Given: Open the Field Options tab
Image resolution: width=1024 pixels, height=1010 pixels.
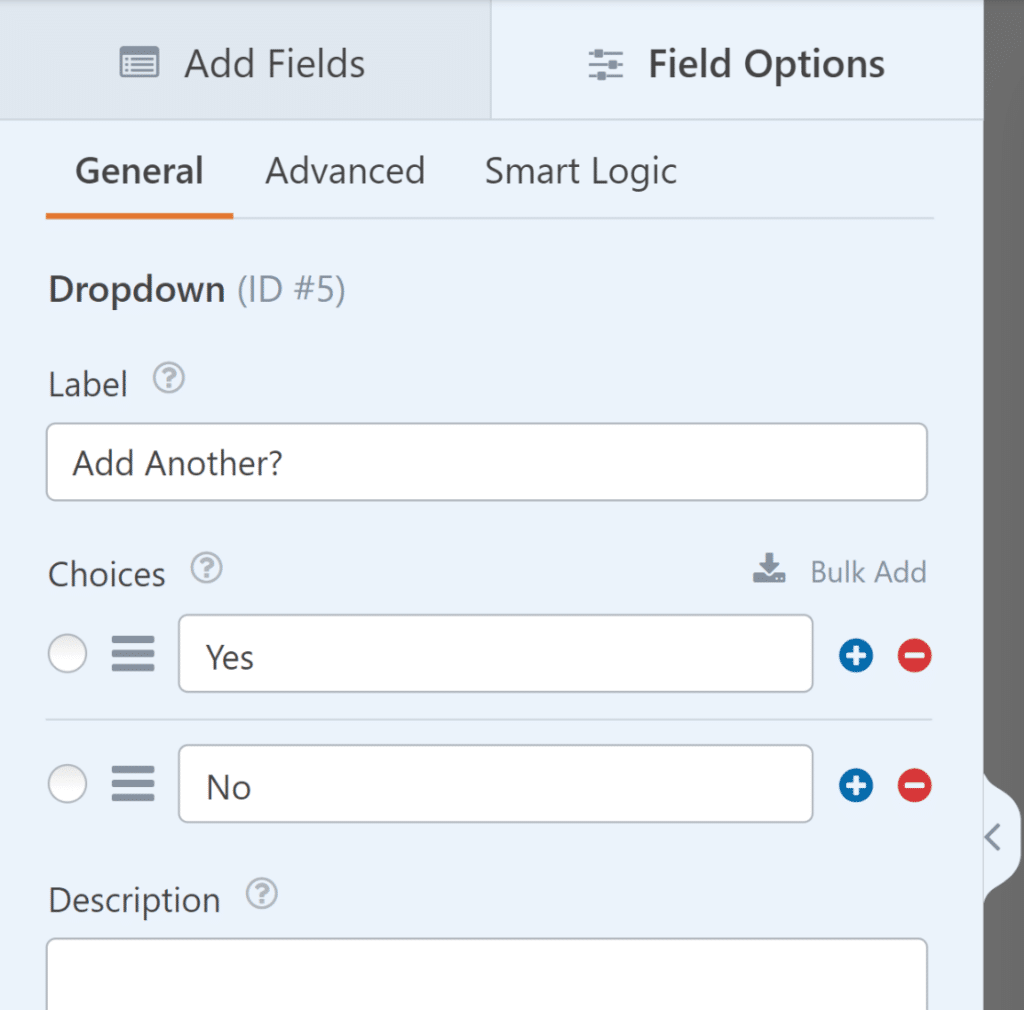Looking at the screenshot, I should click(x=736, y=64).
